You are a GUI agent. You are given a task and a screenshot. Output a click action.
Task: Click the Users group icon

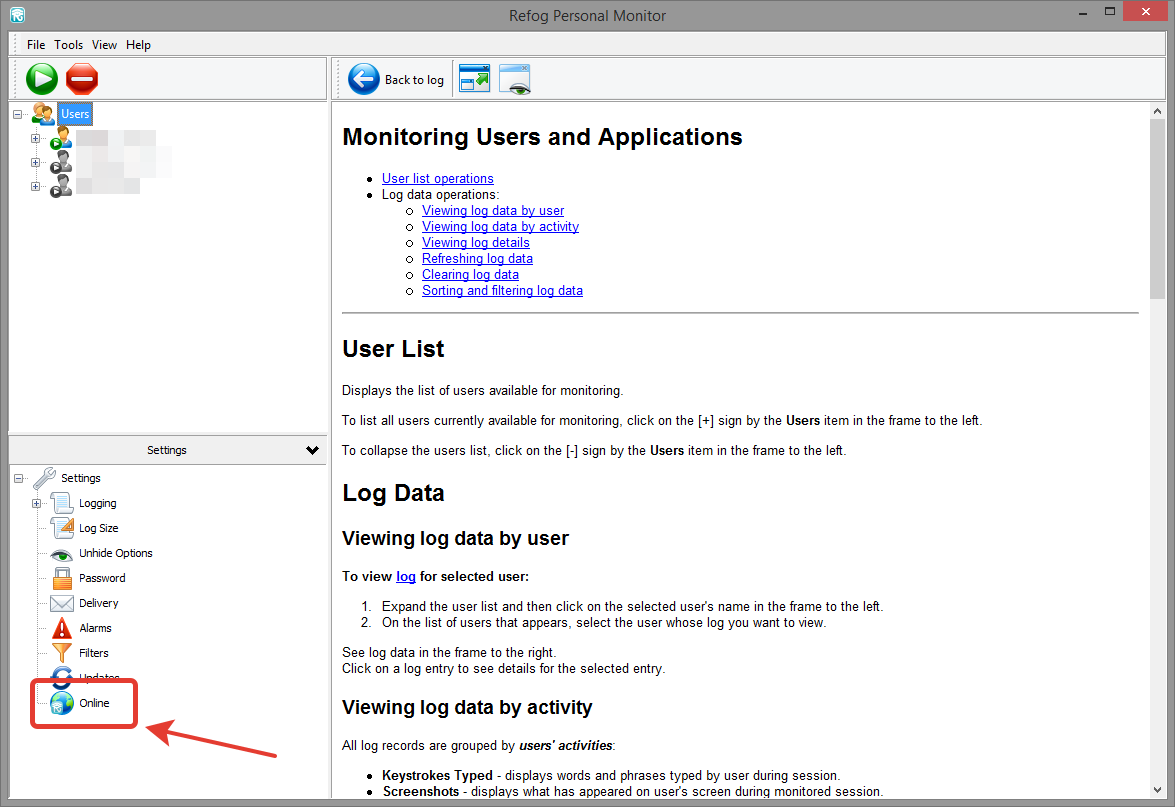pos(43,114)
